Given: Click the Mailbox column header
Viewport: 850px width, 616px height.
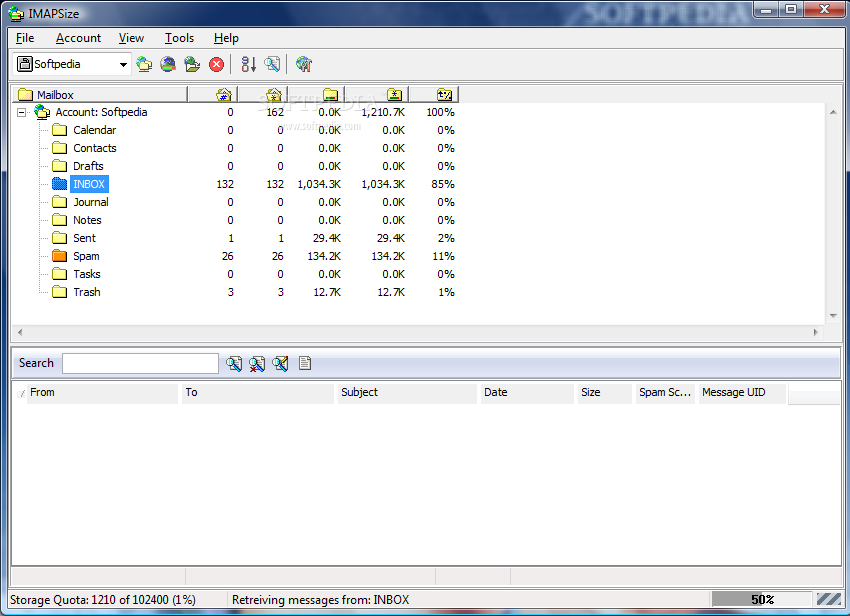Looking at the screenshot, I should click(100, 95).
